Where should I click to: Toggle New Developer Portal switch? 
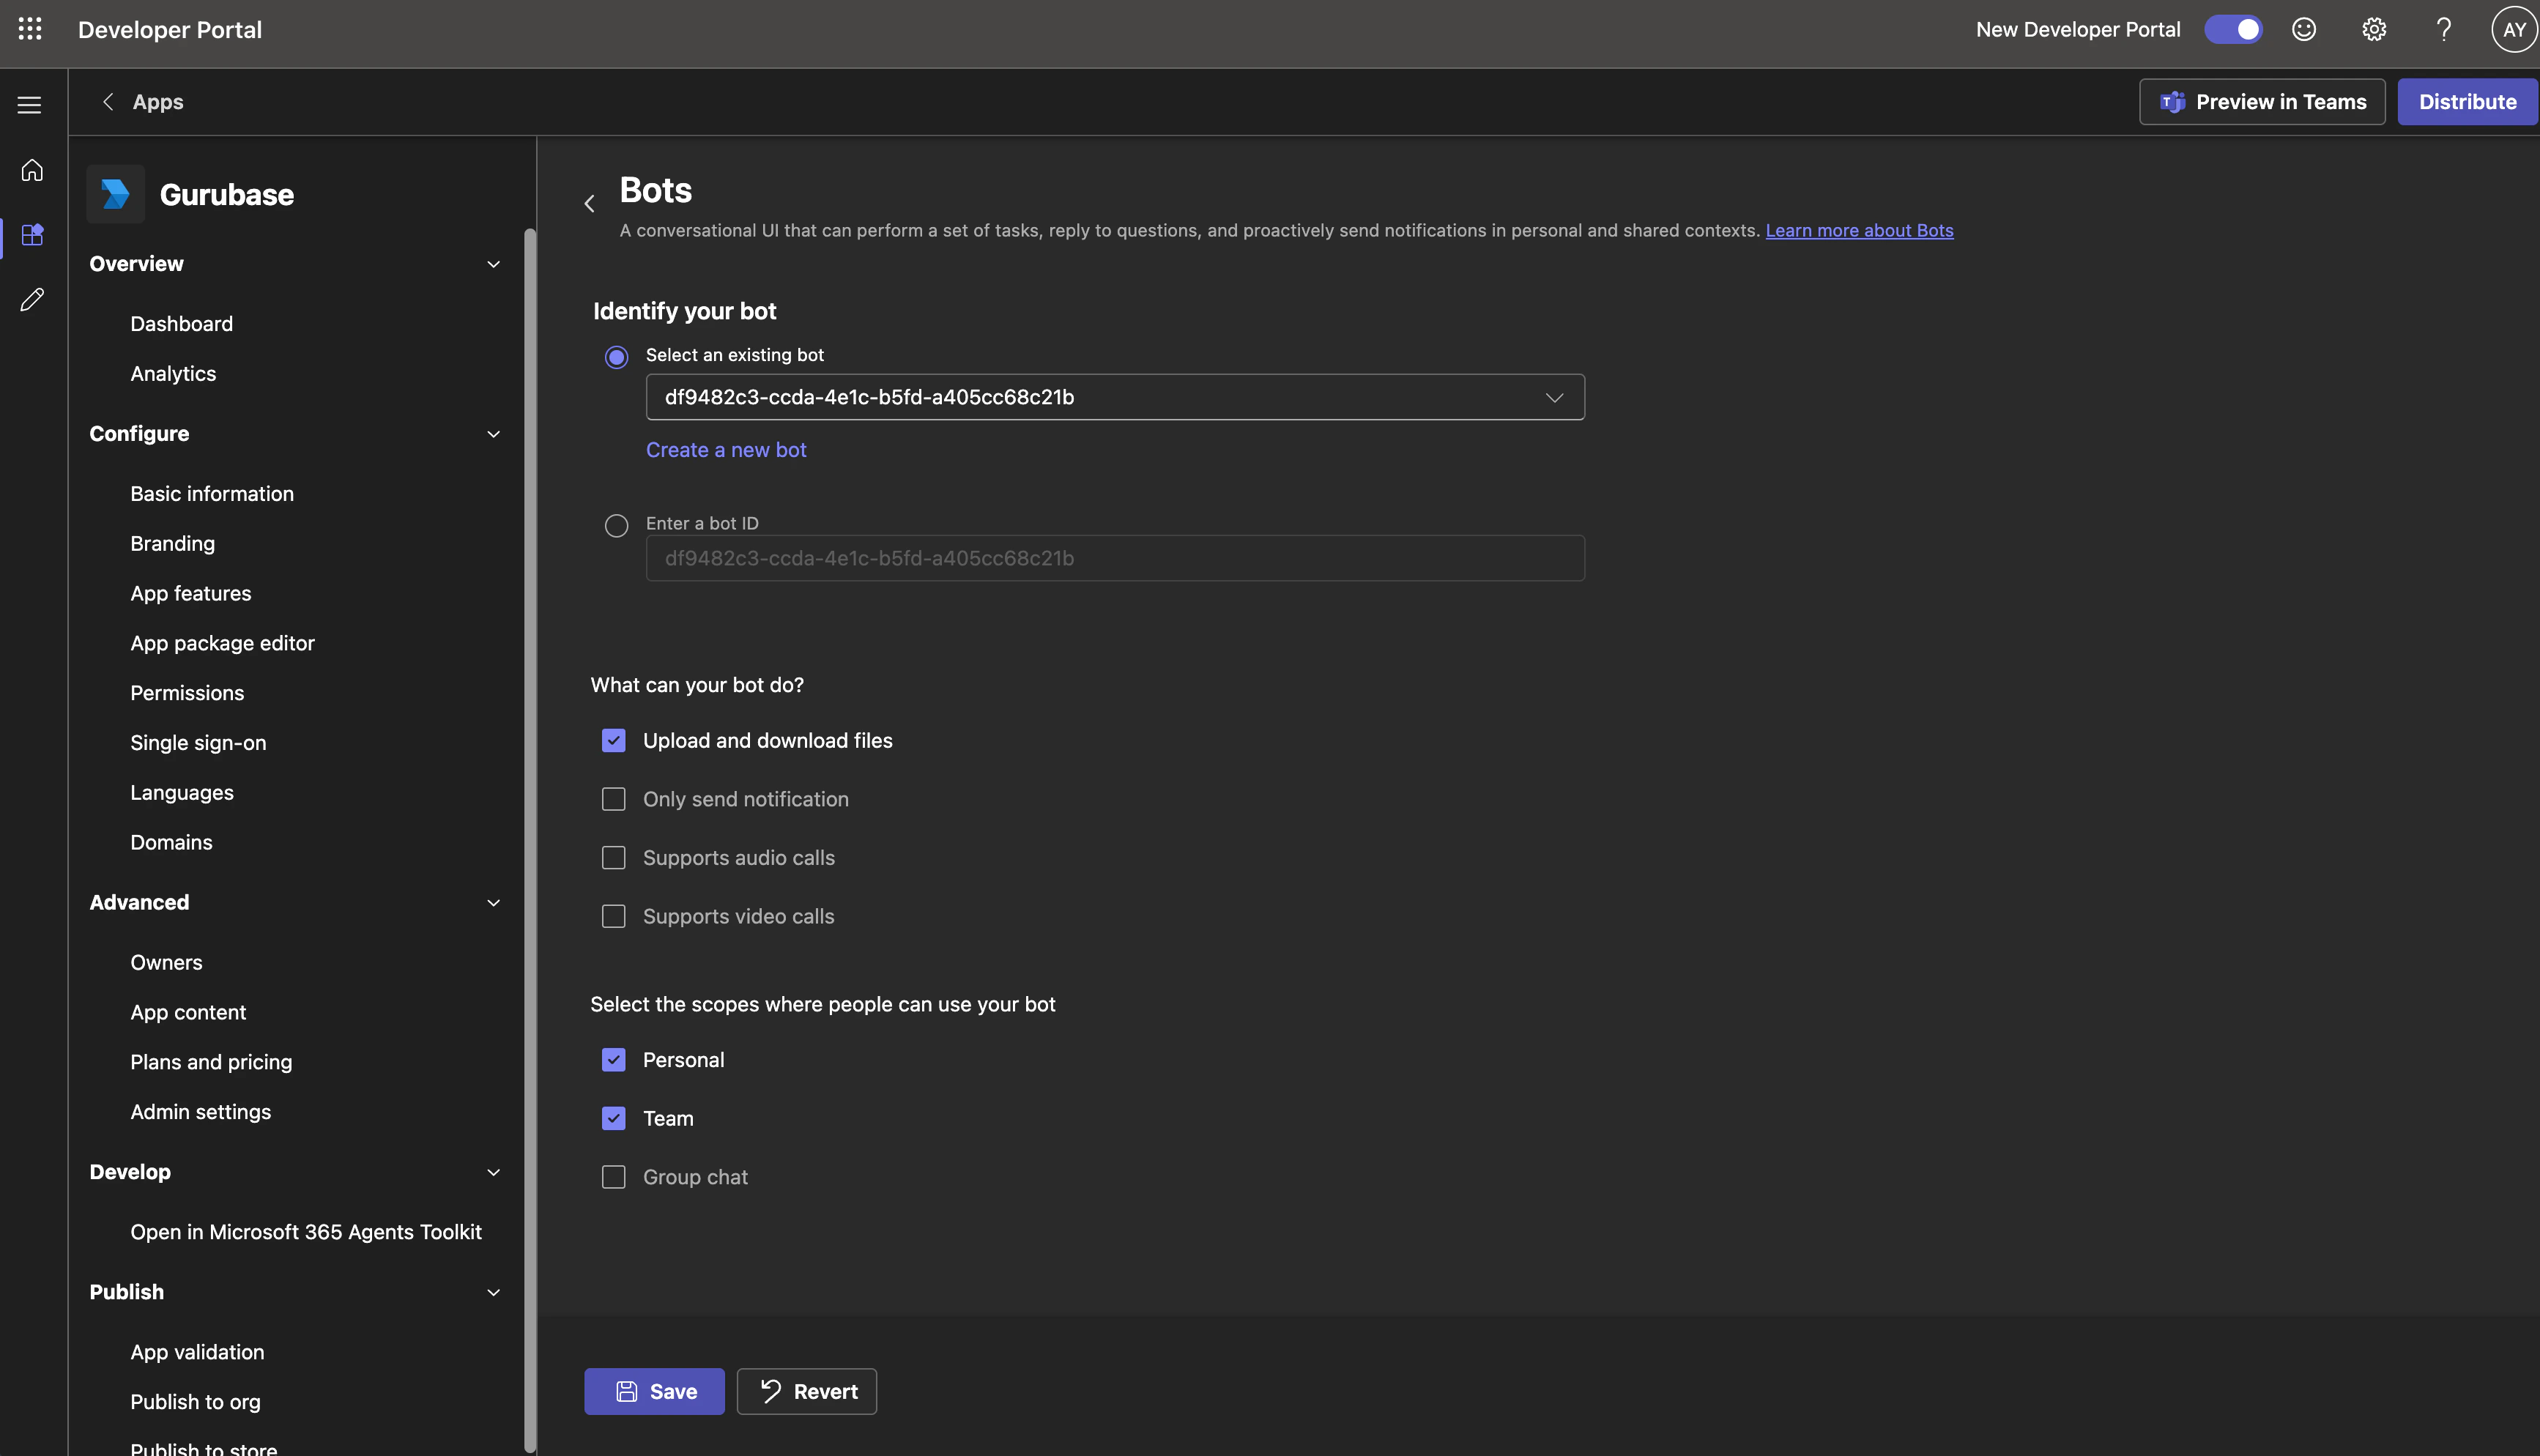2234,29
